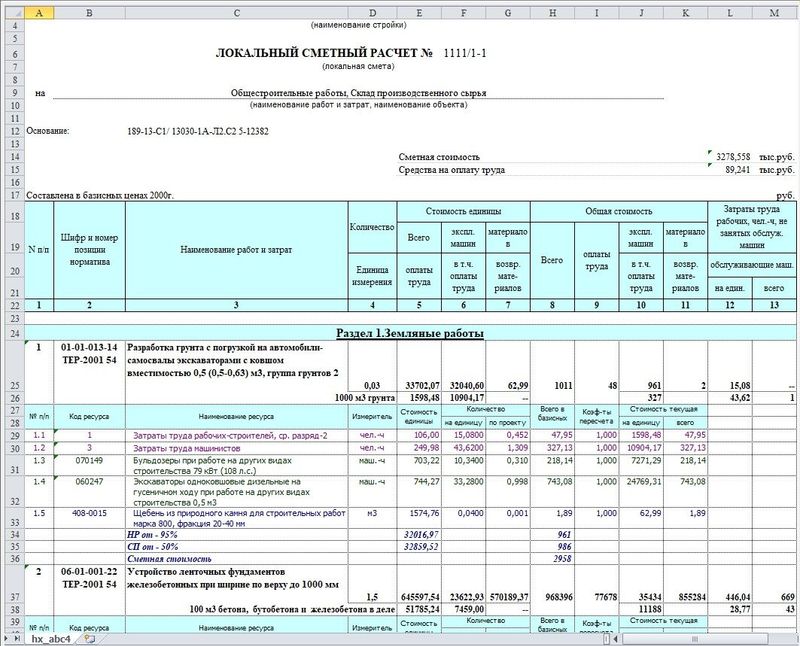Click the 'Основание:' label cell
800x646 pixels.
click(x=47, y=131)
